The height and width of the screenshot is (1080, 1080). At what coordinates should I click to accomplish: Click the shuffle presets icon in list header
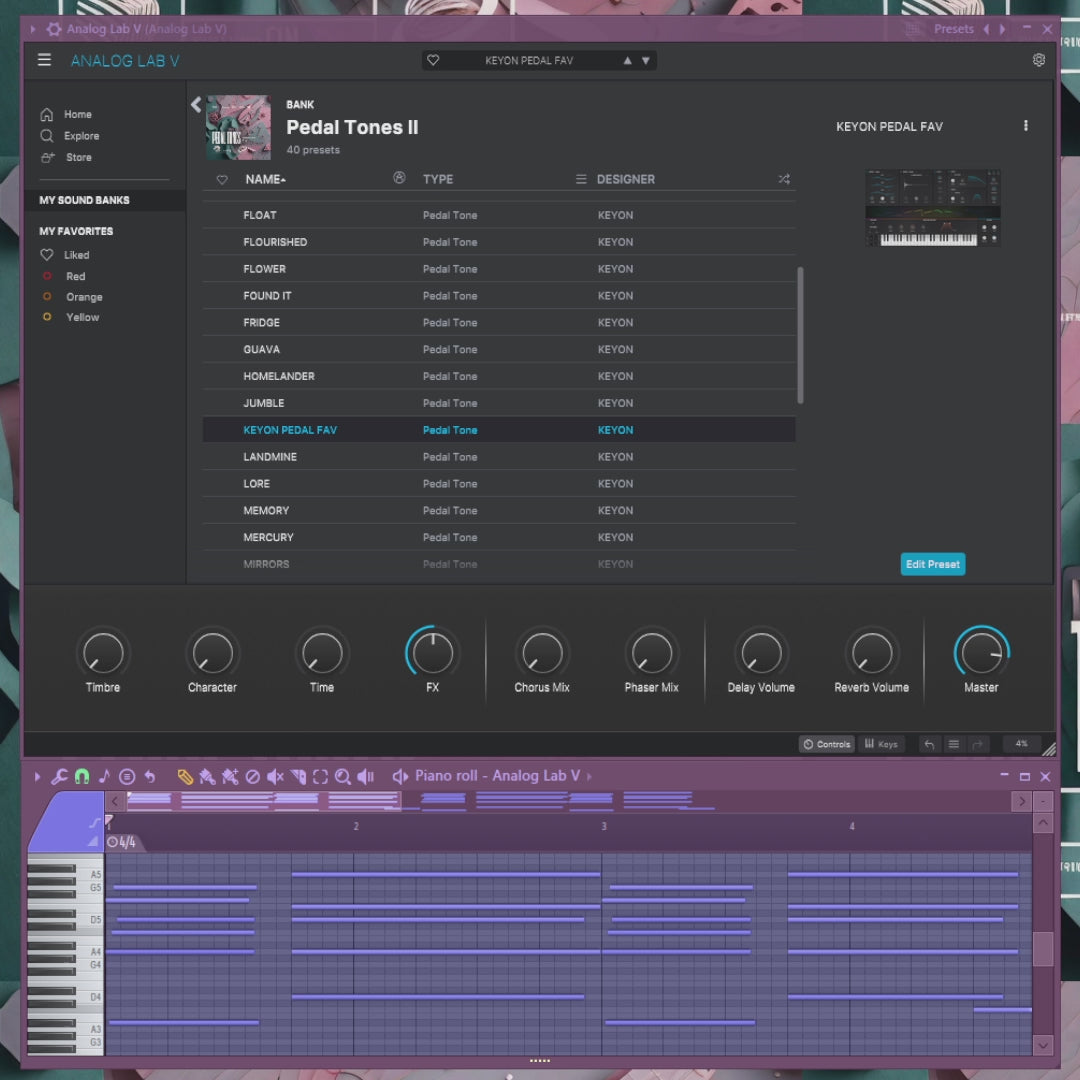point(784,179)
